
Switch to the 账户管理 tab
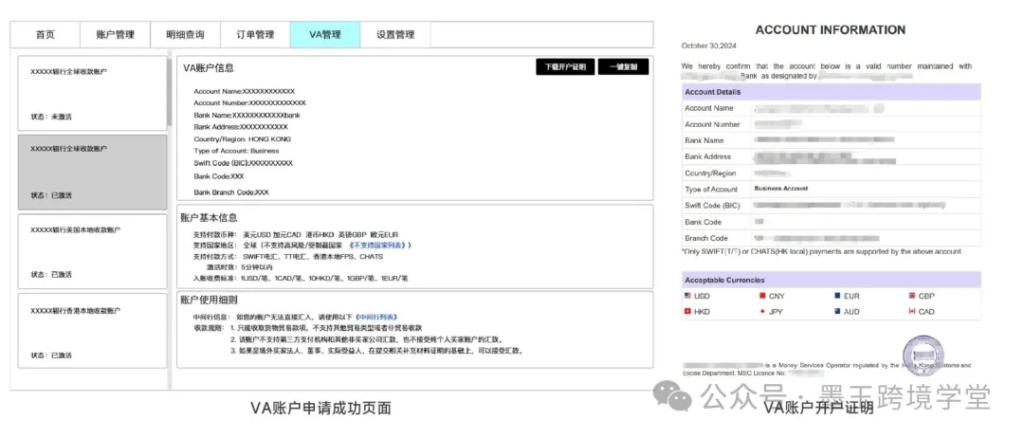(x=115, y=35)
